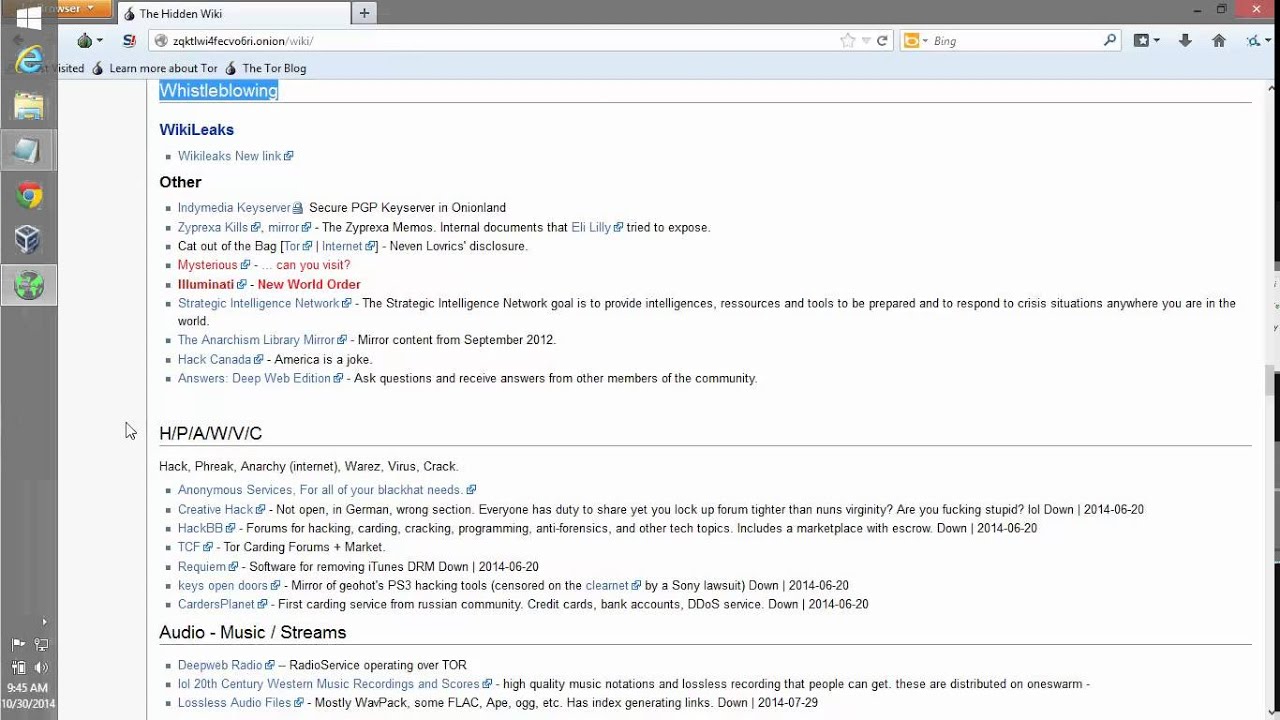This screenshot has height=720, width=1280.
Task: Open the Zyprexa Kills link
Action: coord(213,227)
